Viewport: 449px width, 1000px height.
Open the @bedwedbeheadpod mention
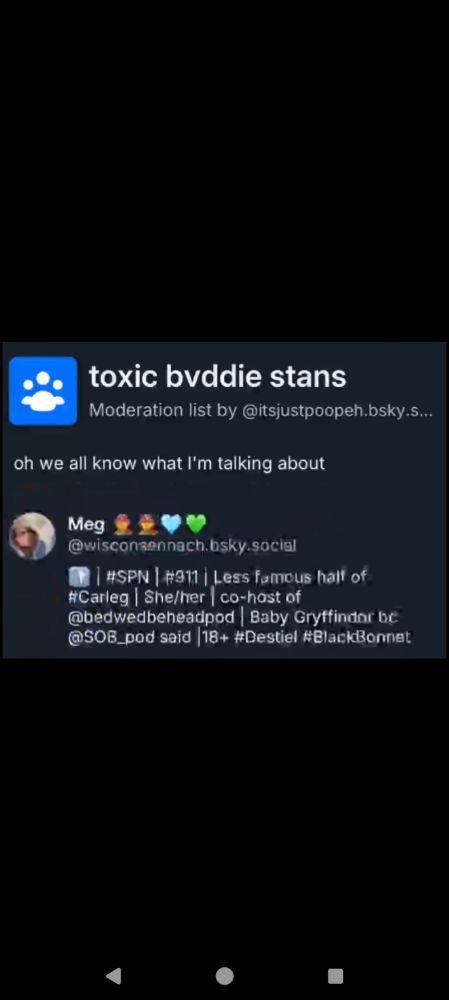[x=151, y=617]
